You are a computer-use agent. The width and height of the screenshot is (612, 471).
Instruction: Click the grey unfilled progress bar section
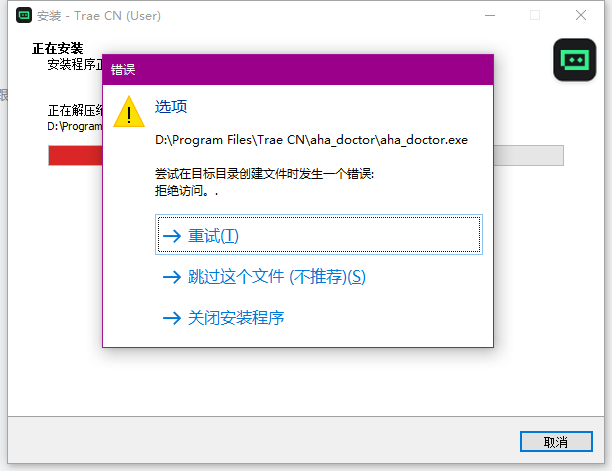(528, 155)
